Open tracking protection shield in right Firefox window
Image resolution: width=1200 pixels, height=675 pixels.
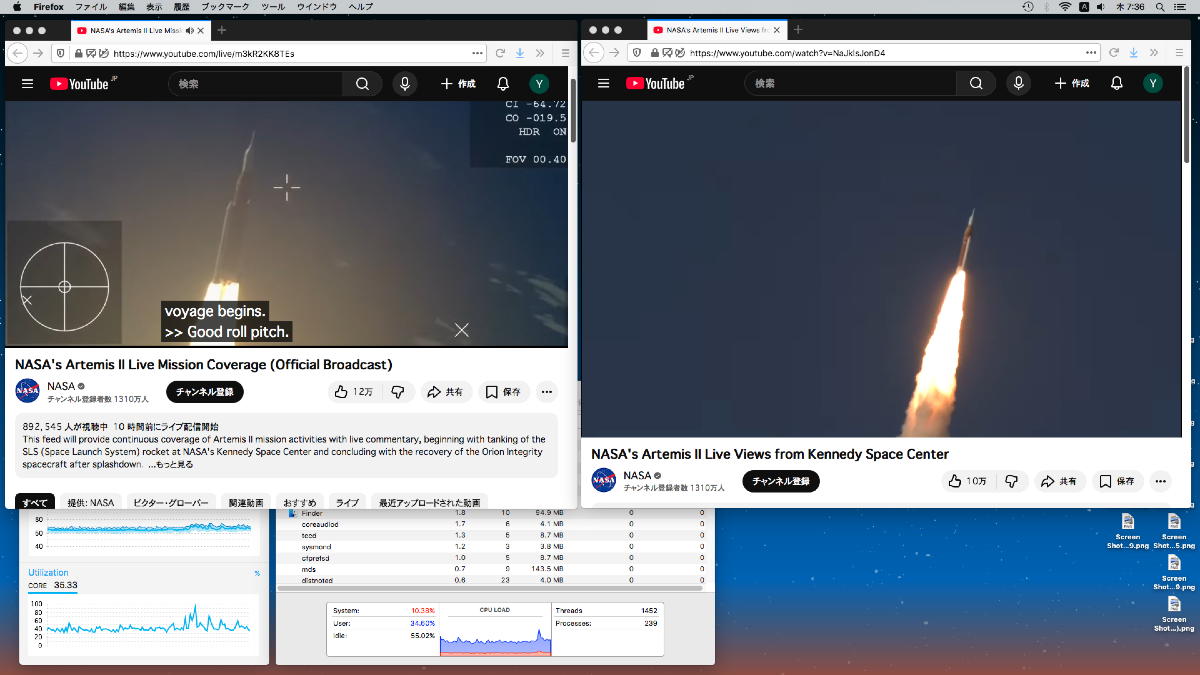coord(636,53)
